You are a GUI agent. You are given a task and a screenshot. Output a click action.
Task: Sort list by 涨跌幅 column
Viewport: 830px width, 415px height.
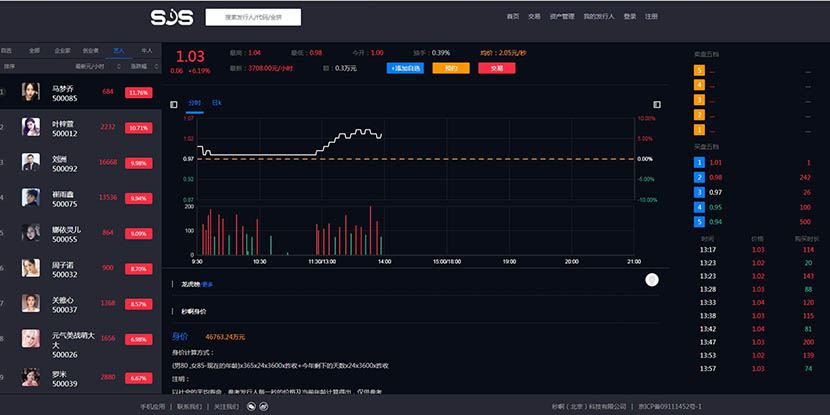tap(138, 65)
